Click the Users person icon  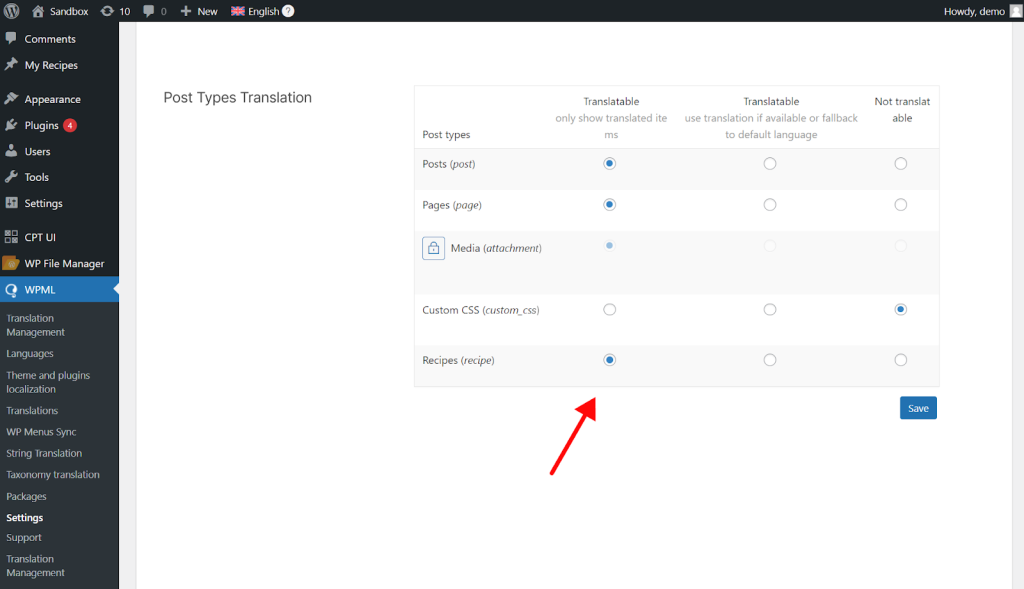pyautogui.click(x=11, y=151)
